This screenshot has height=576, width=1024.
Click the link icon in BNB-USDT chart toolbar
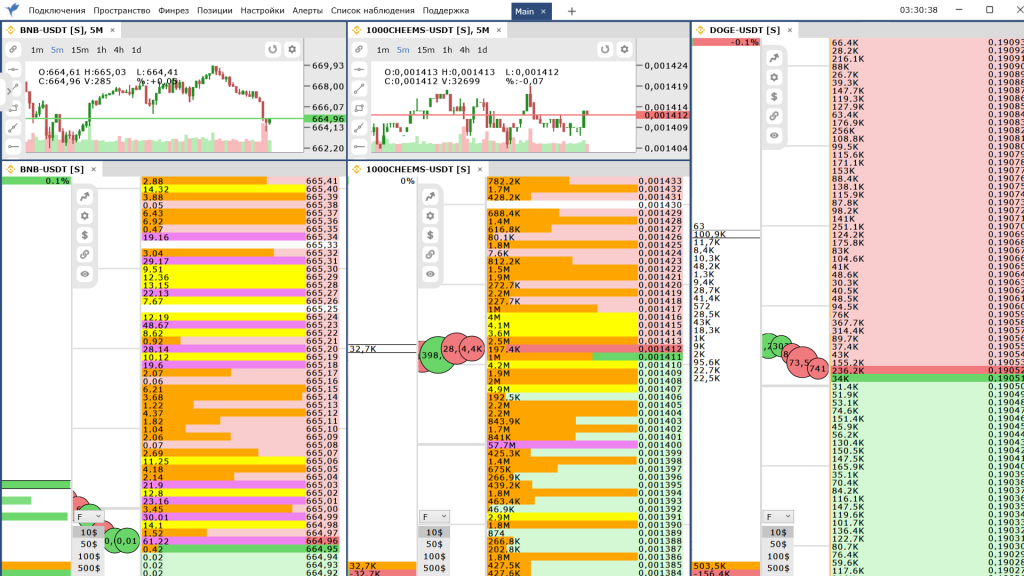[13, 50]
